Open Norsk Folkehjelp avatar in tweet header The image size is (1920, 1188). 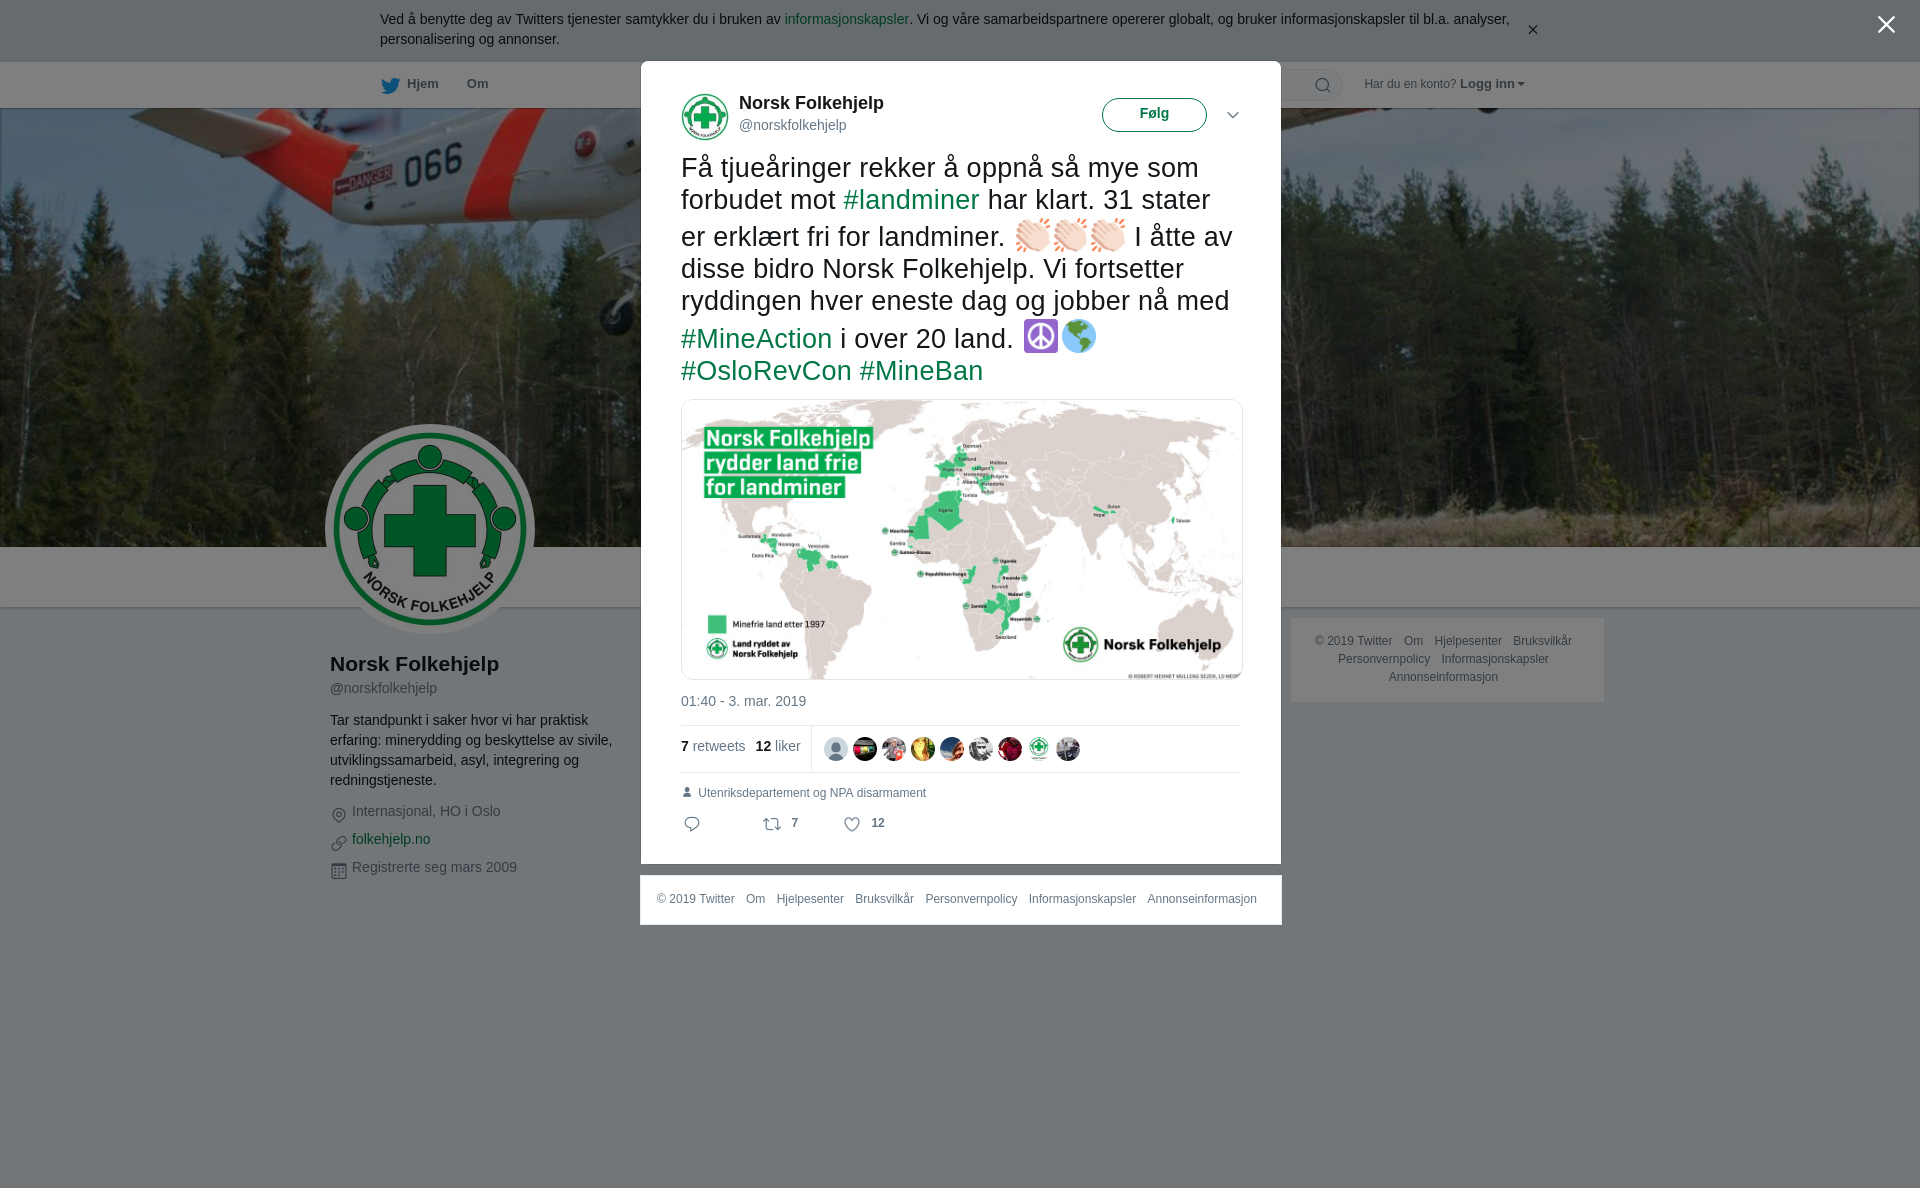[705, 116]
